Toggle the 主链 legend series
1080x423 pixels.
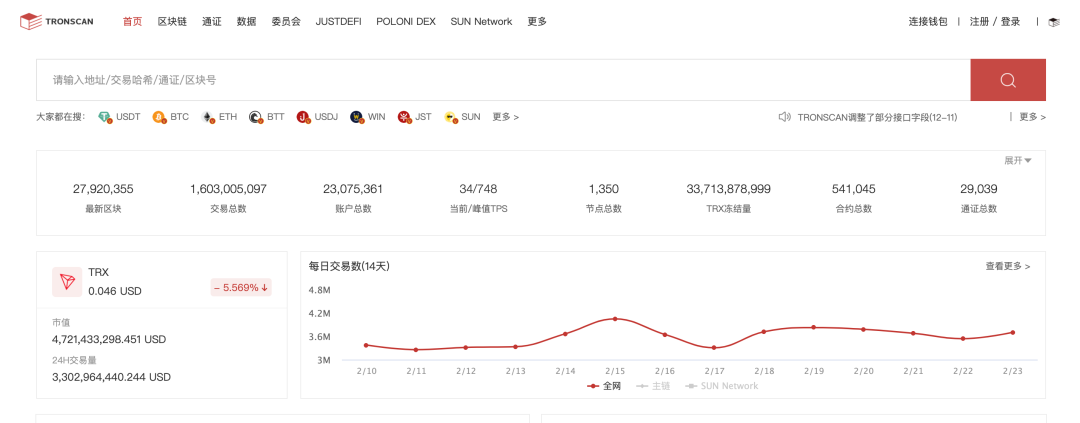tap(652, 386)
